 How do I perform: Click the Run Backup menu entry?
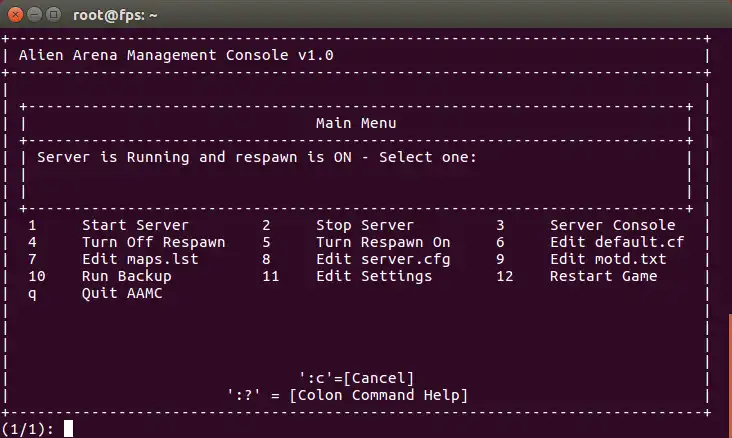click(x=126, y=276)
